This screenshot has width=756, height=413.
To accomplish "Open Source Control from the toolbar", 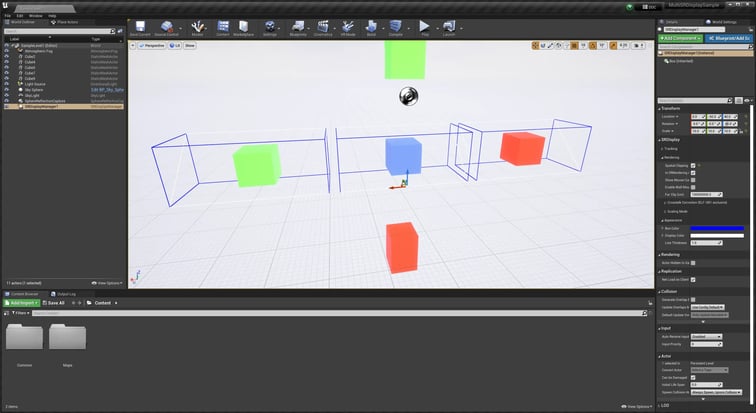I will pos(167,26).
